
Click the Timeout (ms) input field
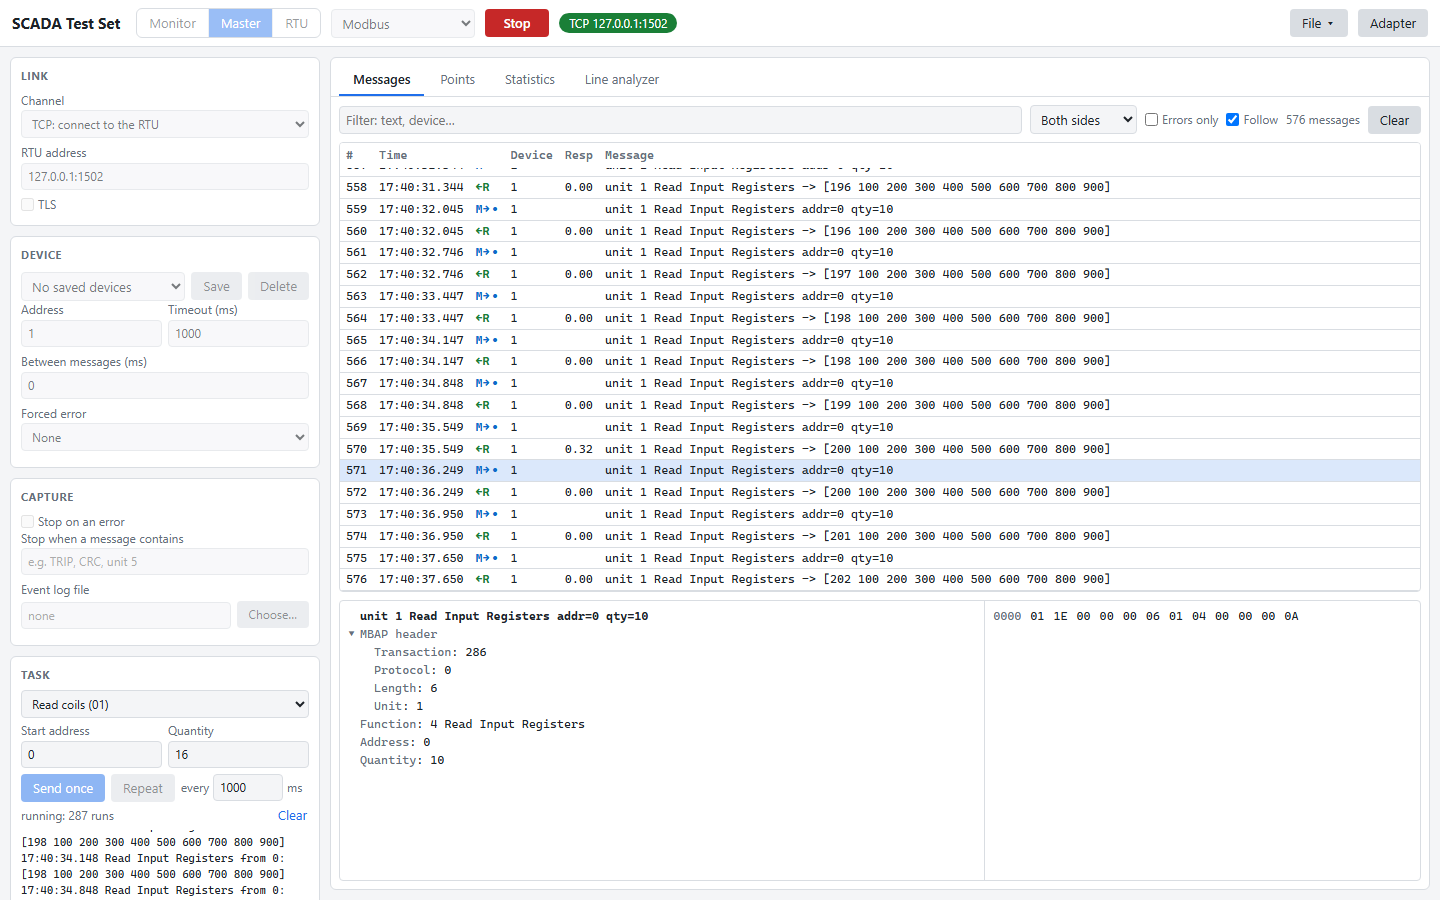(238, 333)
